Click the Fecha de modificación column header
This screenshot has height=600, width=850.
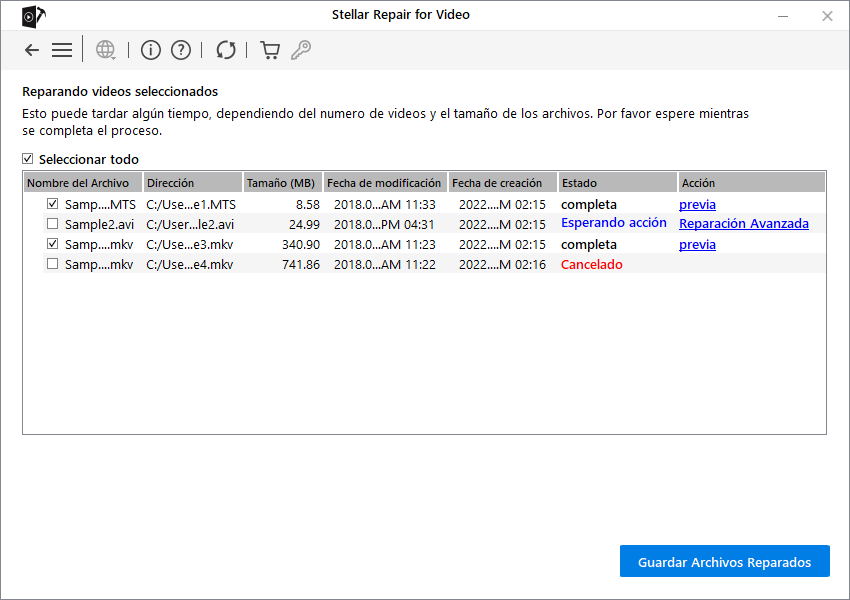tap(385, 183)
